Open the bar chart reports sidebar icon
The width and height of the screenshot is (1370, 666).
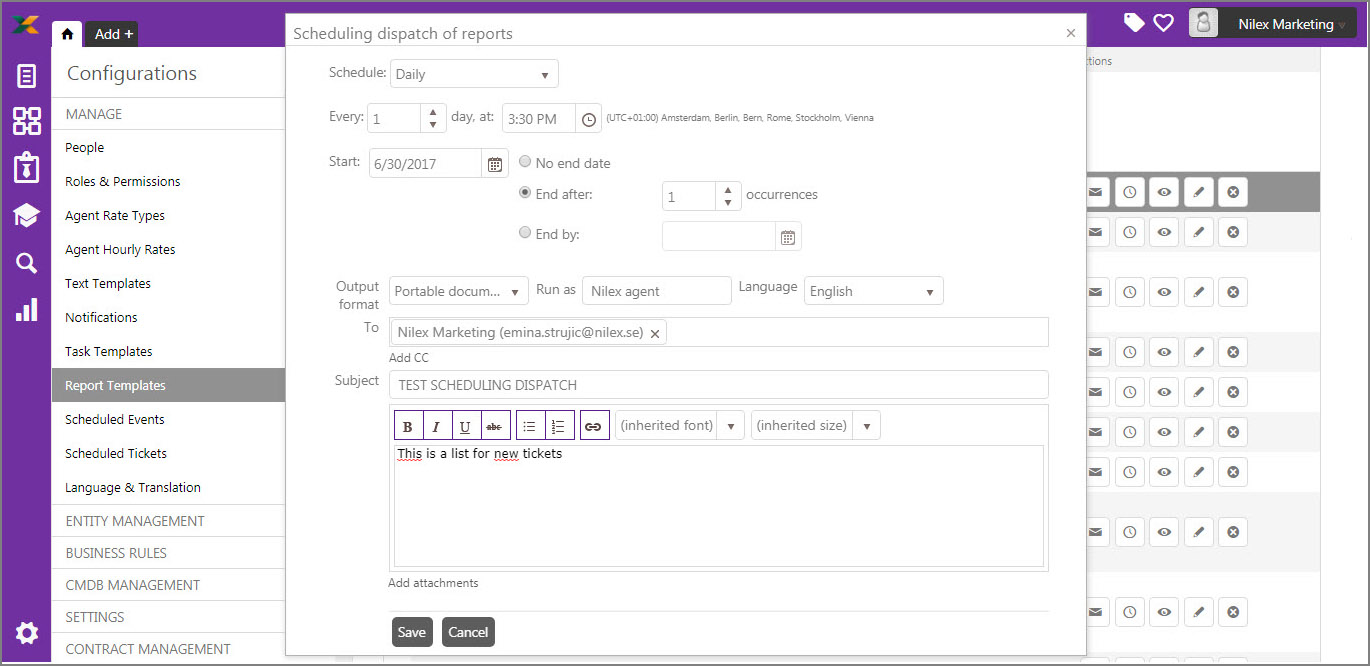coord(26,309)
